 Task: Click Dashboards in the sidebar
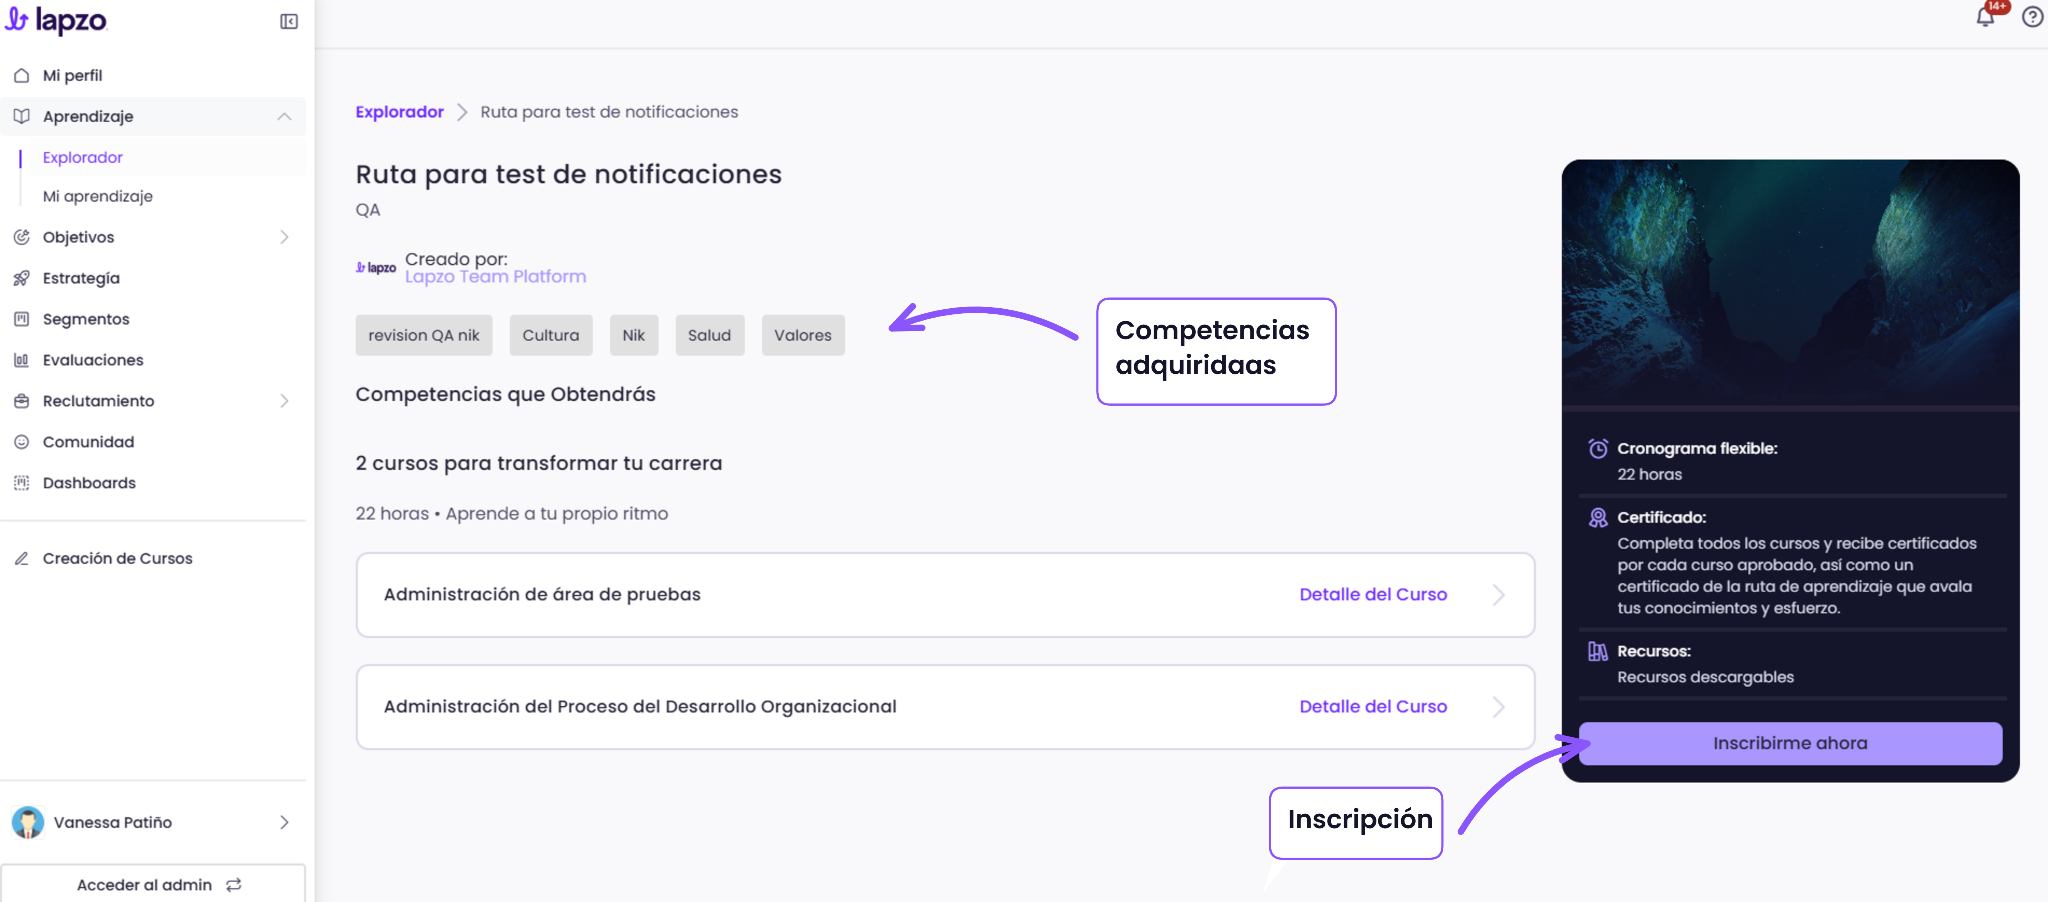click(89, 483)
